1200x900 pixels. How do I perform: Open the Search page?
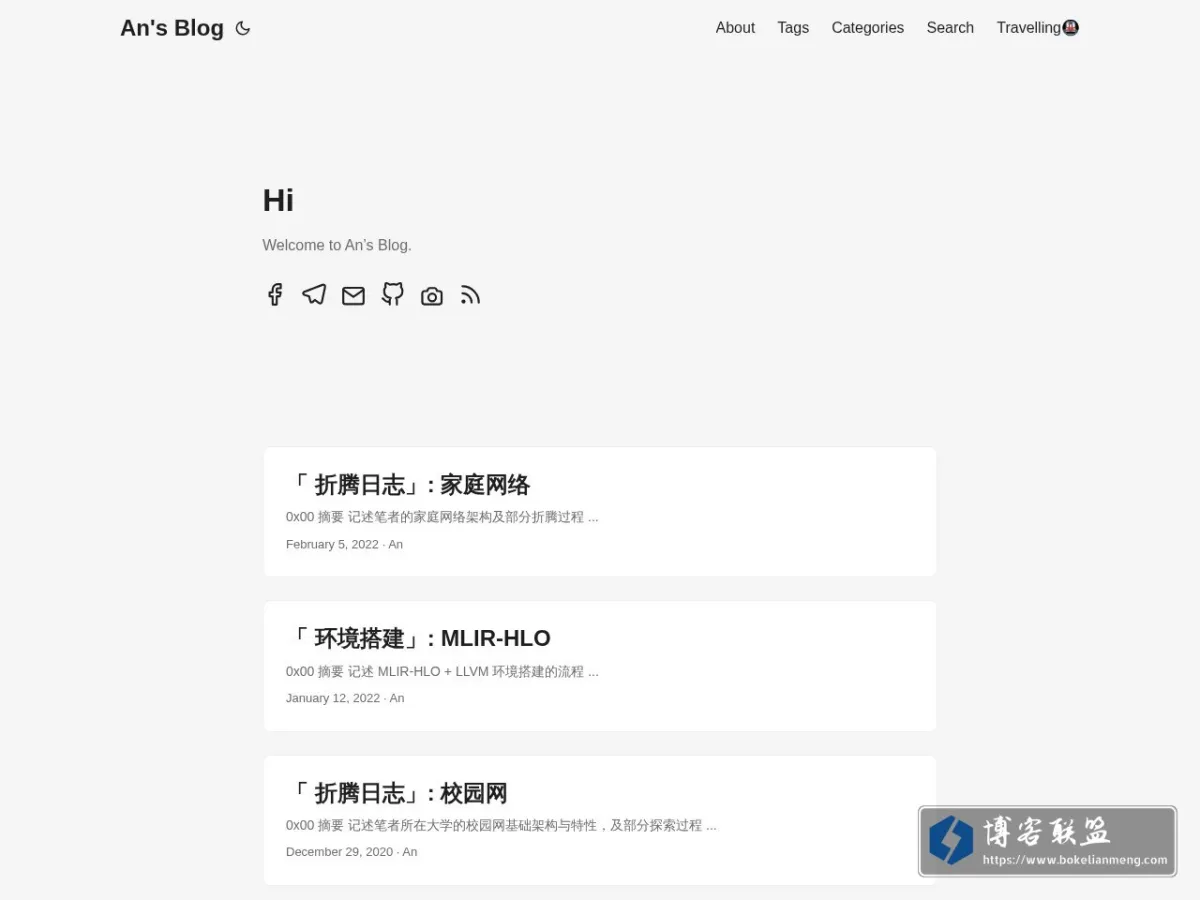[x=950, y=28]
